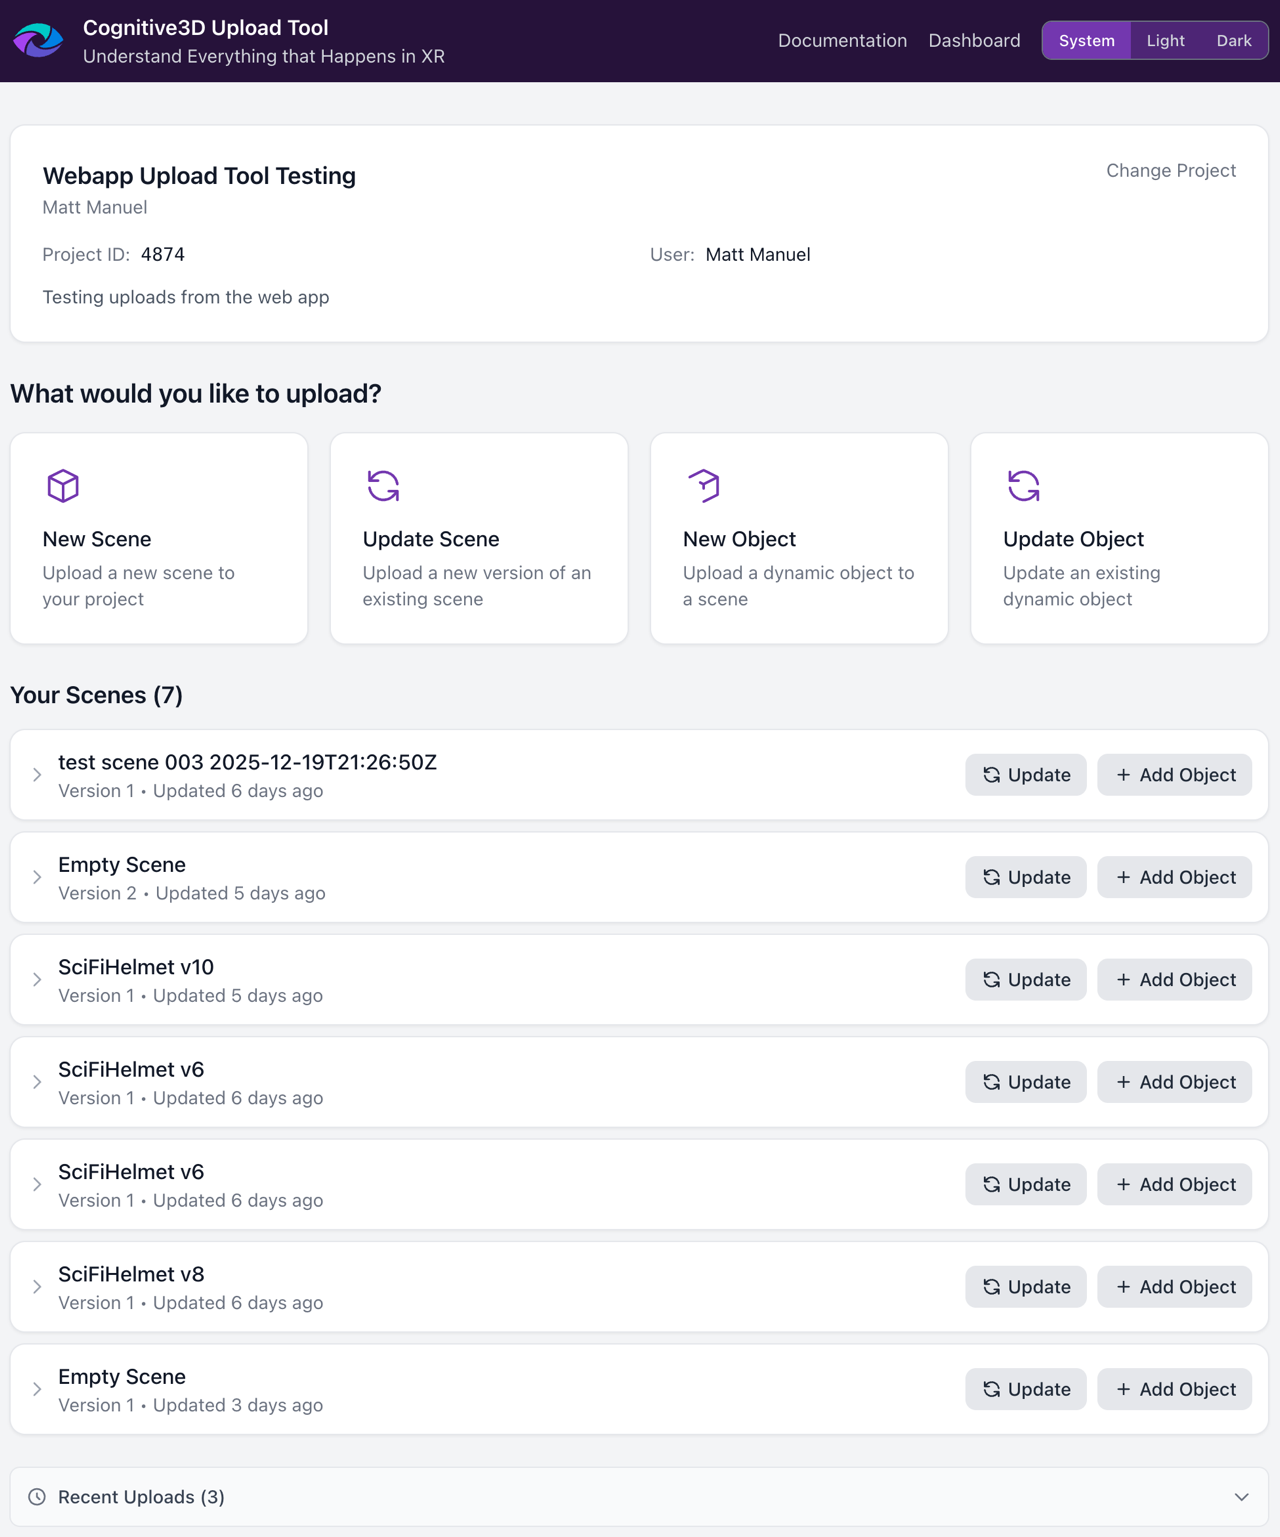Select the New Object icon
1280x1537 pixels.
(x=703, y=486)
